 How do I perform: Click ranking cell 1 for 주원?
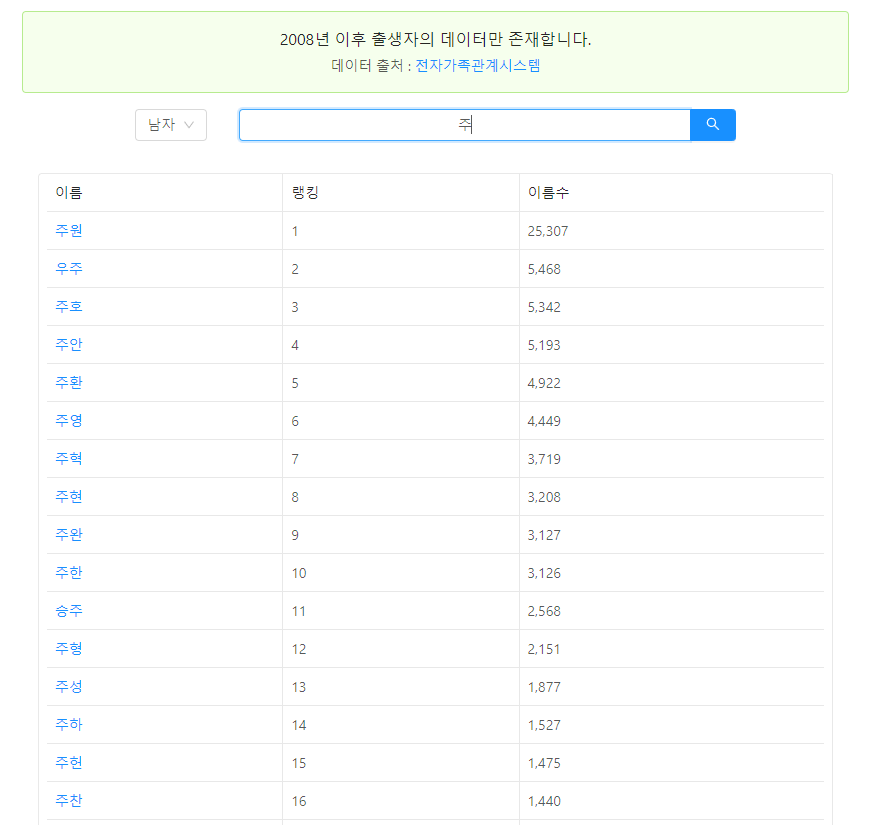[x=401, y=231]
